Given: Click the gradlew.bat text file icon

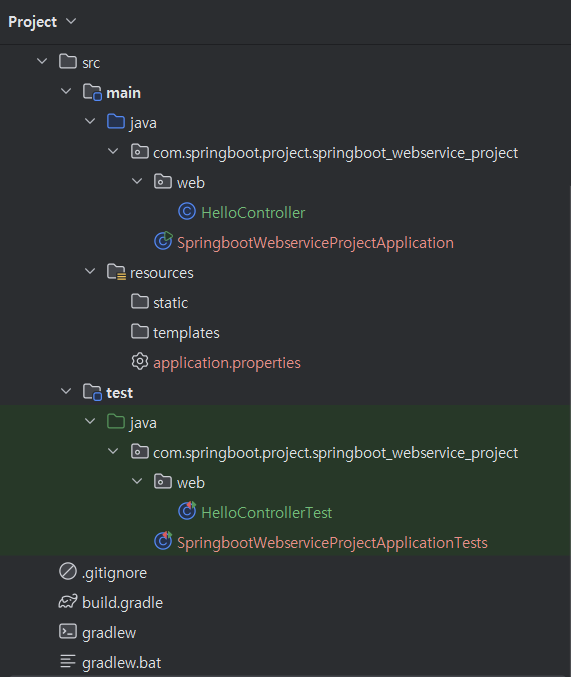Looking at the screenshot, I should pos(68,661).
